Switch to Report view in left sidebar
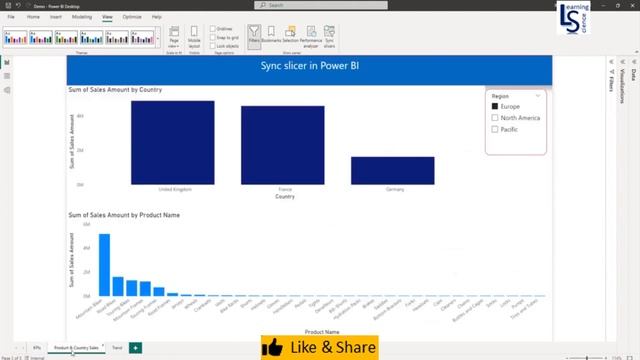Screen dimensions: 640x360 pyautogui.click(x=7, y=62)
